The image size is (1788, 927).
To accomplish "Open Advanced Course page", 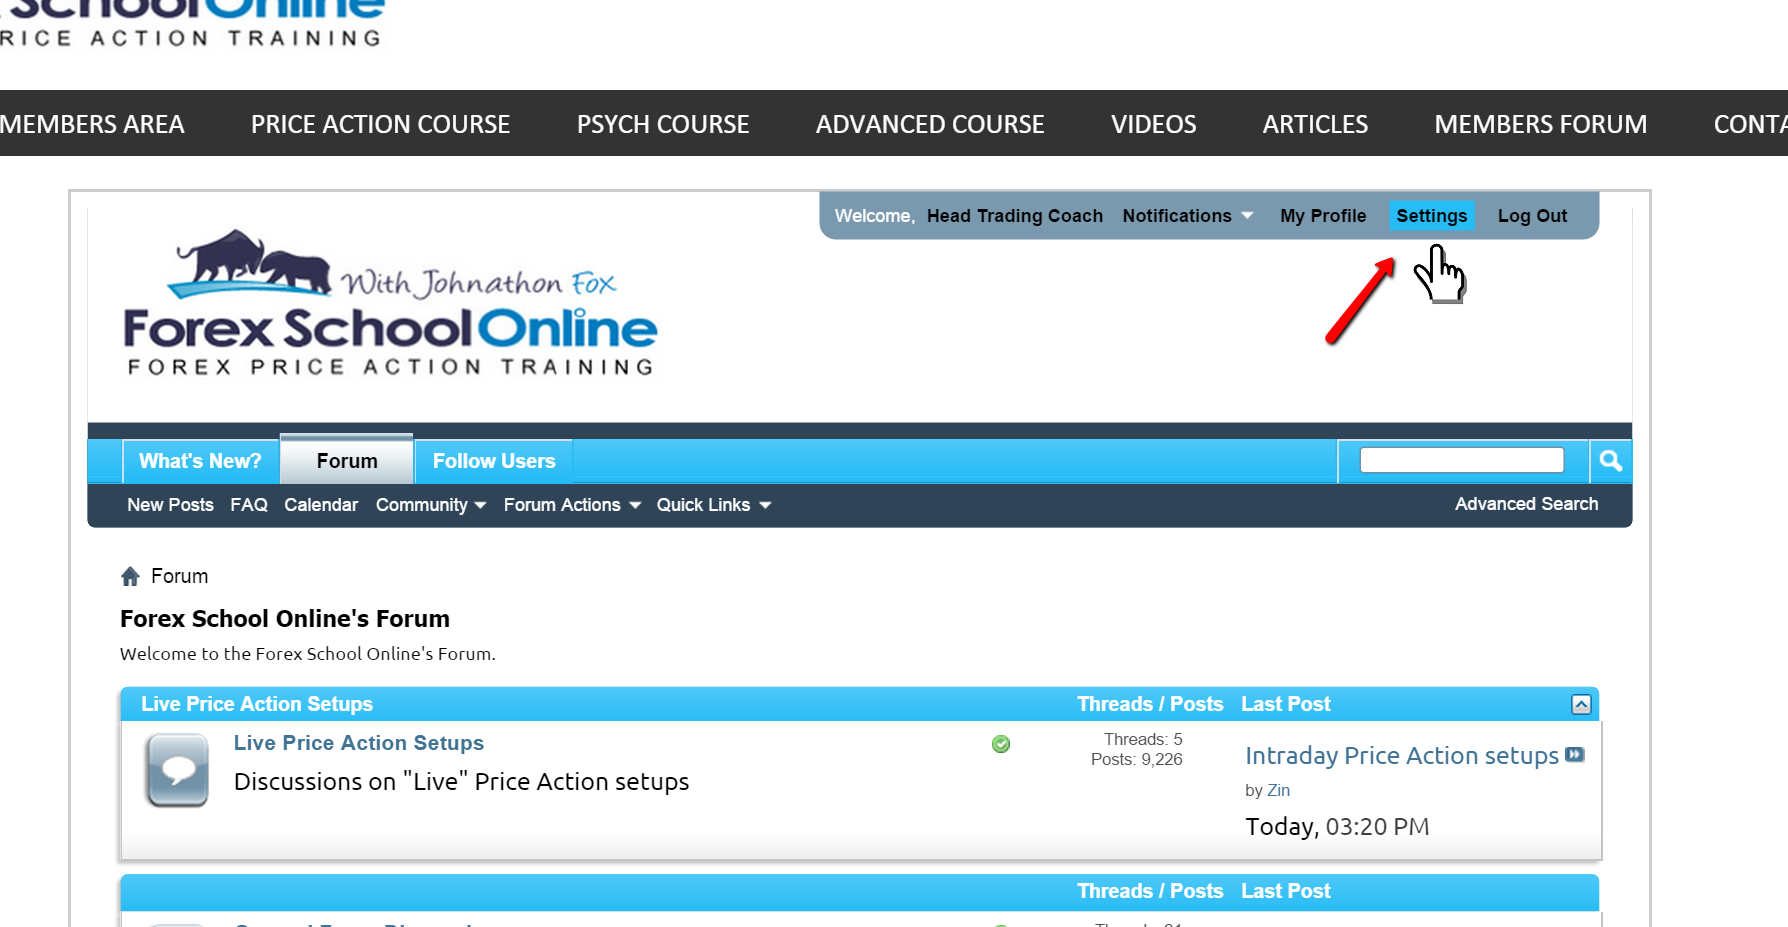I will click(x=930, y=124).
